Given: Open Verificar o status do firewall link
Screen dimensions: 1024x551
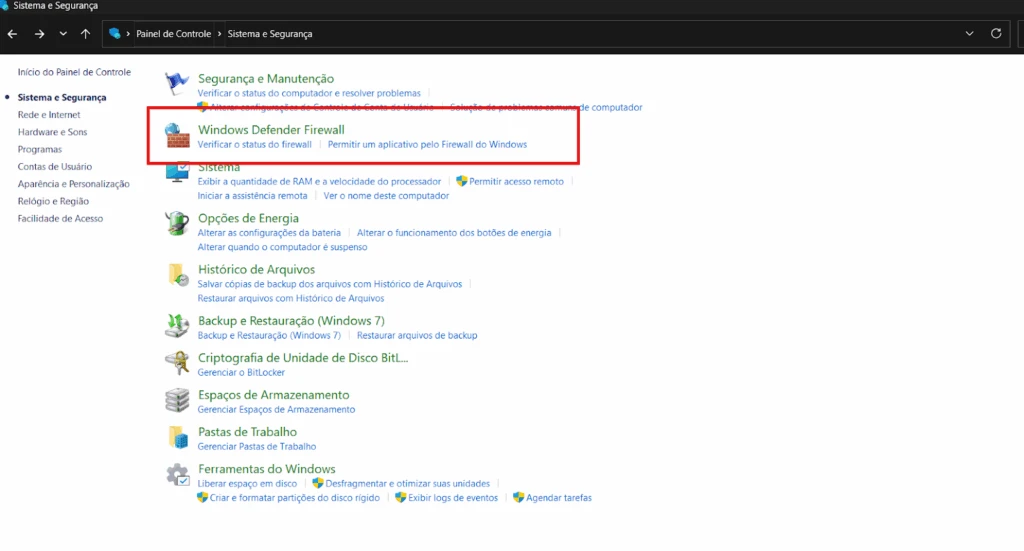Looking at the screenshot, I should tap(254, 145).
